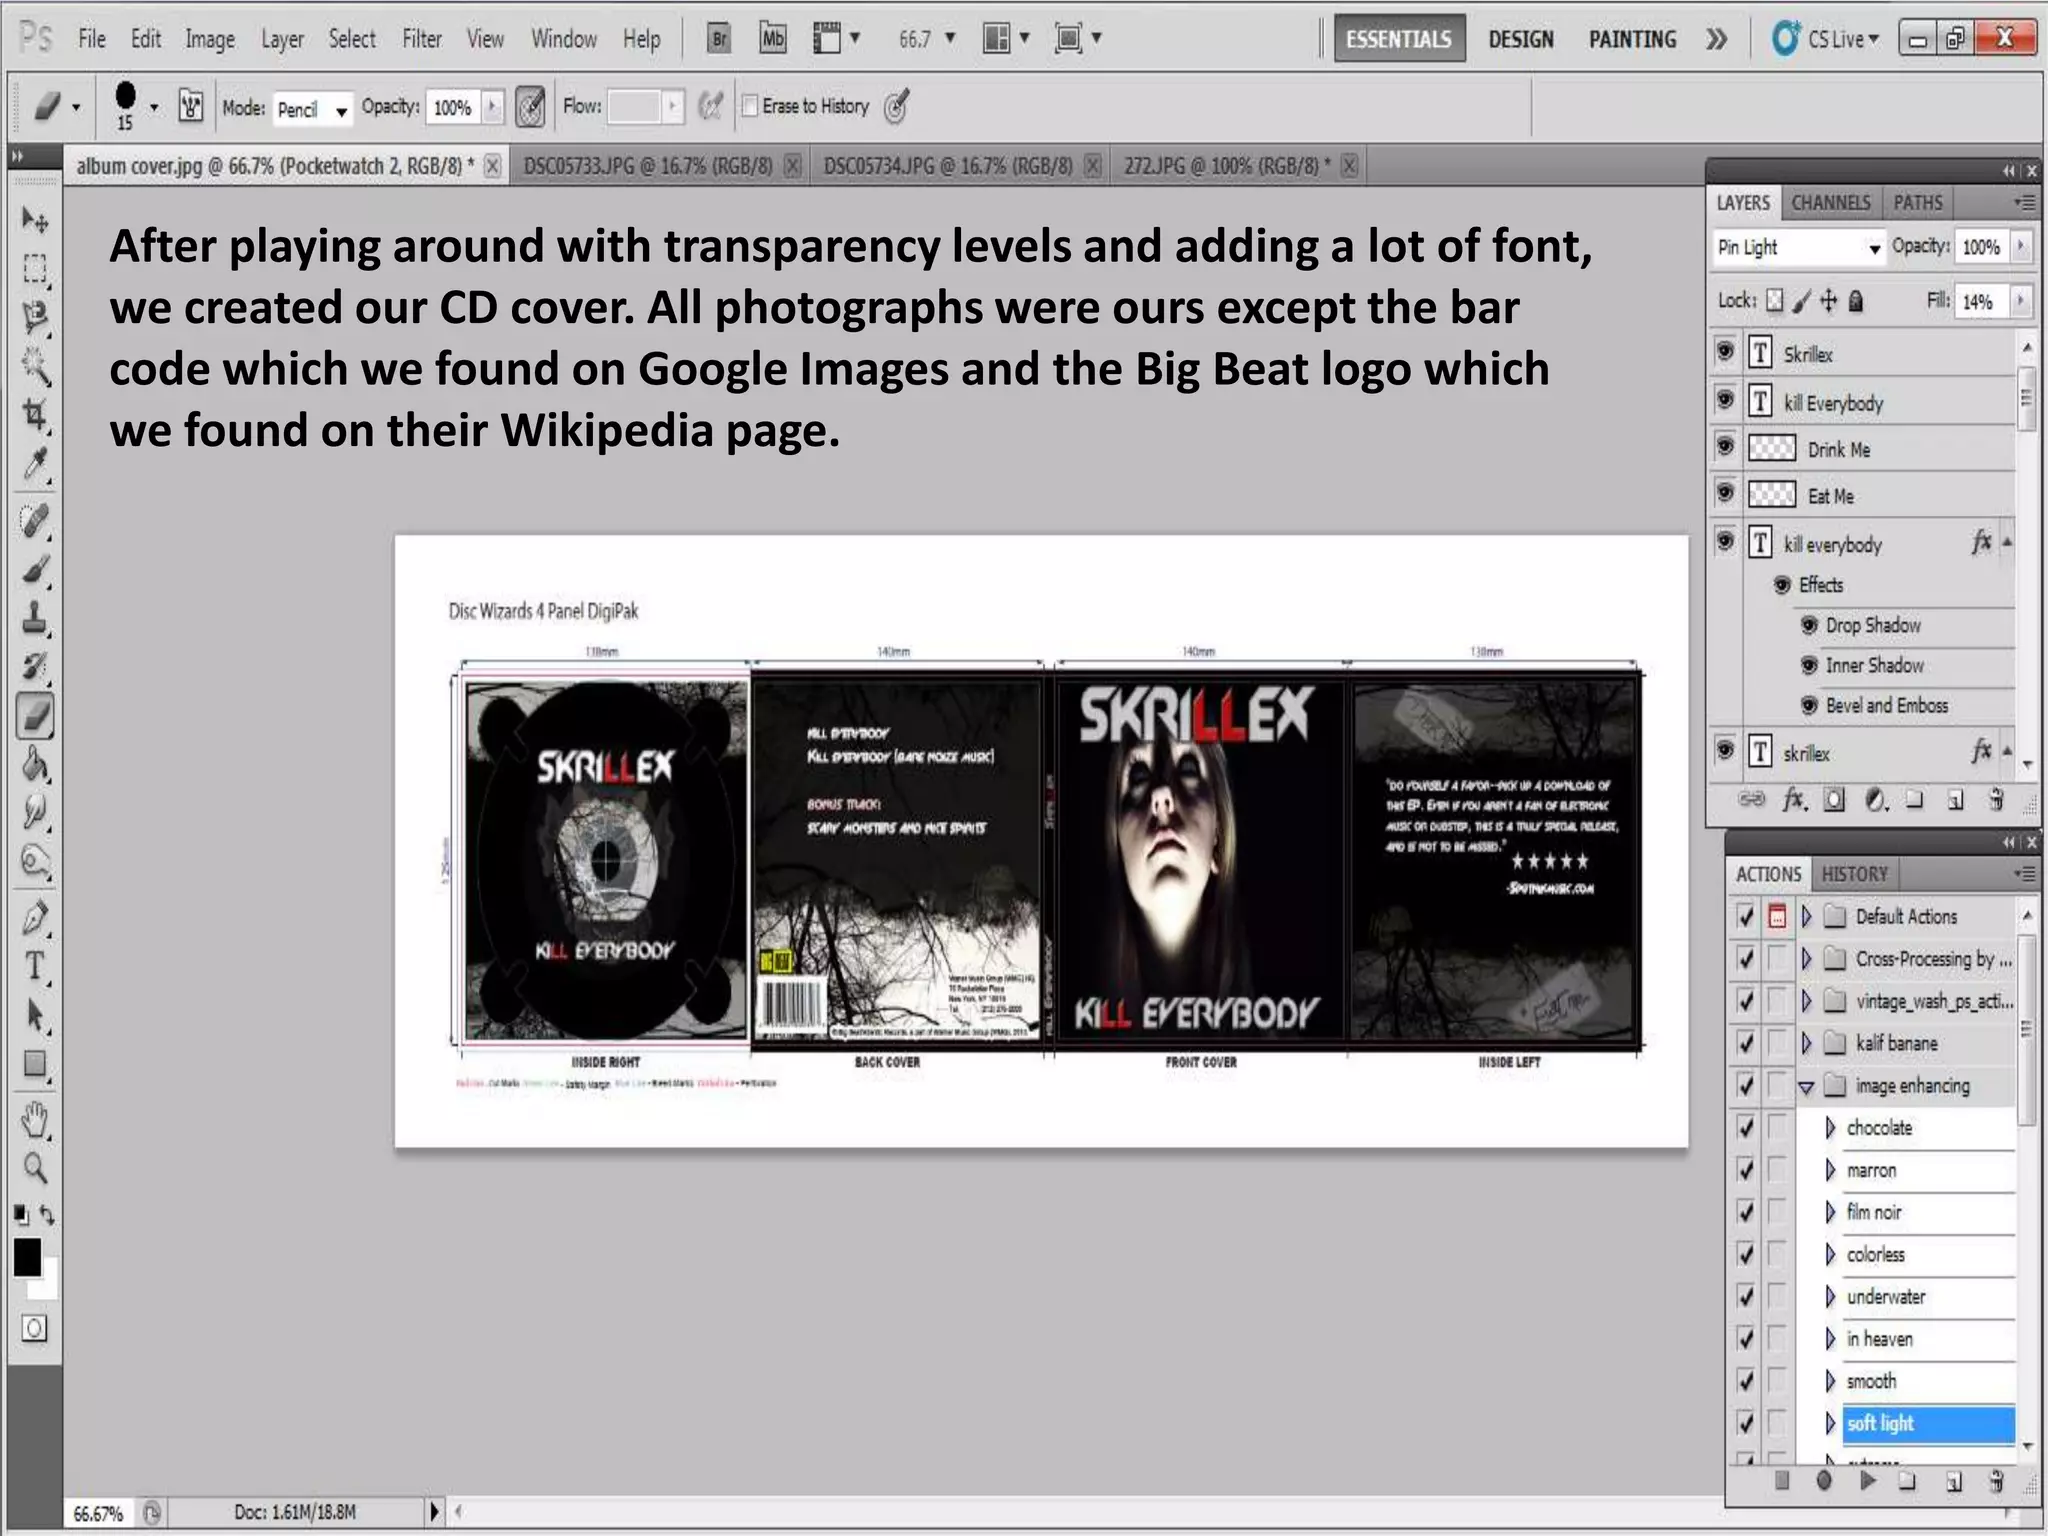Select the Crop tool

point(35,415)
